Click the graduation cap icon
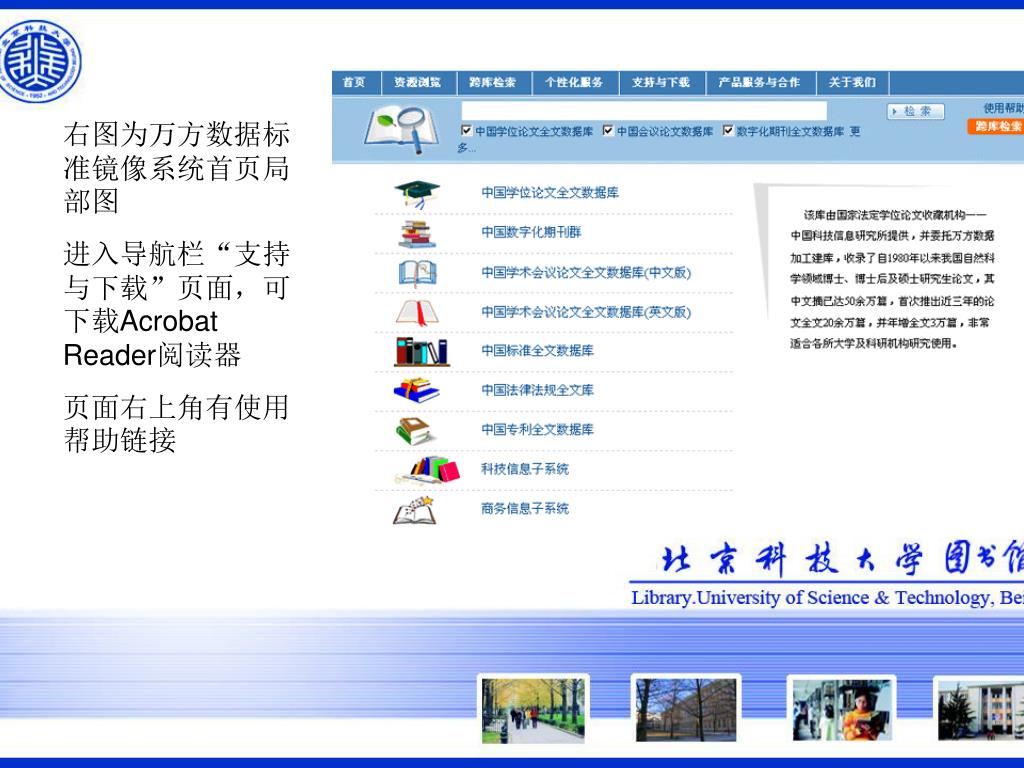This screenshot has height=768, width=1024. point(417,194)
